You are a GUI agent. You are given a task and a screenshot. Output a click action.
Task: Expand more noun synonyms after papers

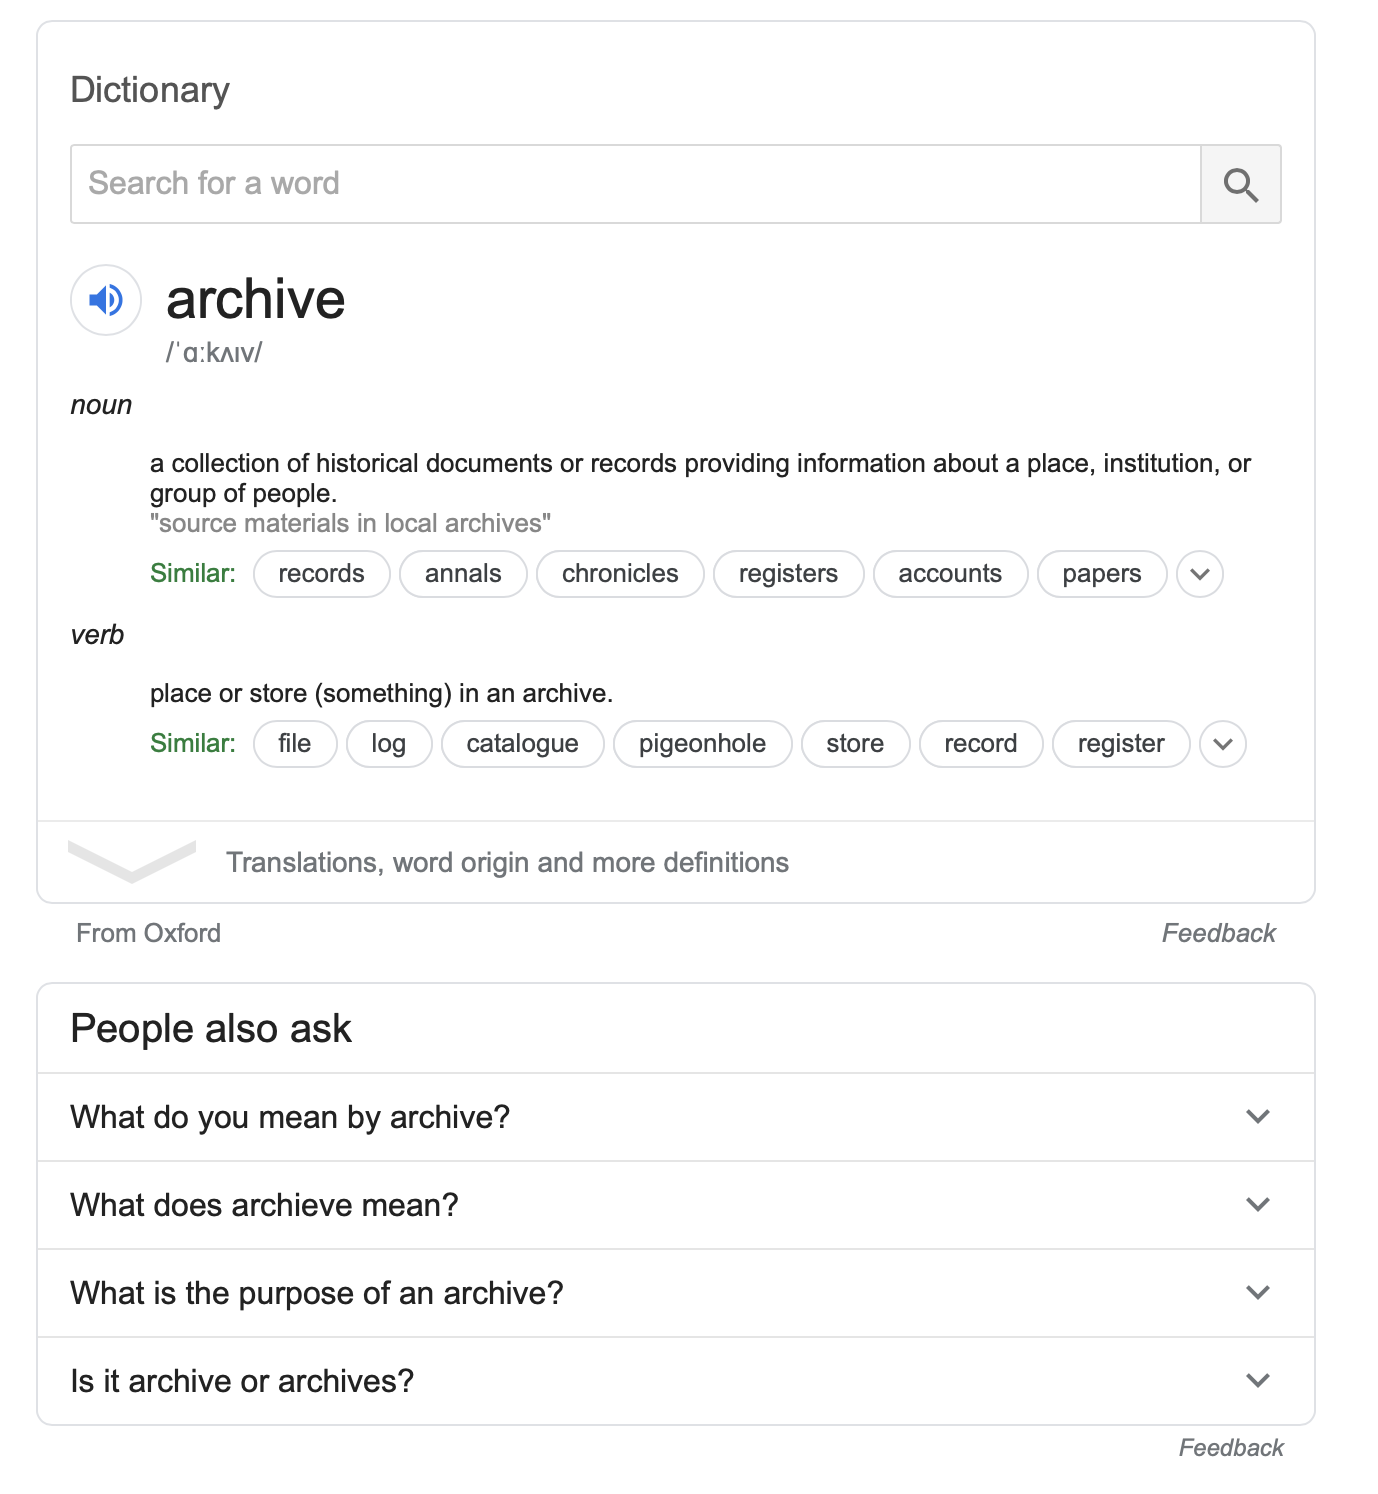pyautogui.click(x=1199, y=574)
